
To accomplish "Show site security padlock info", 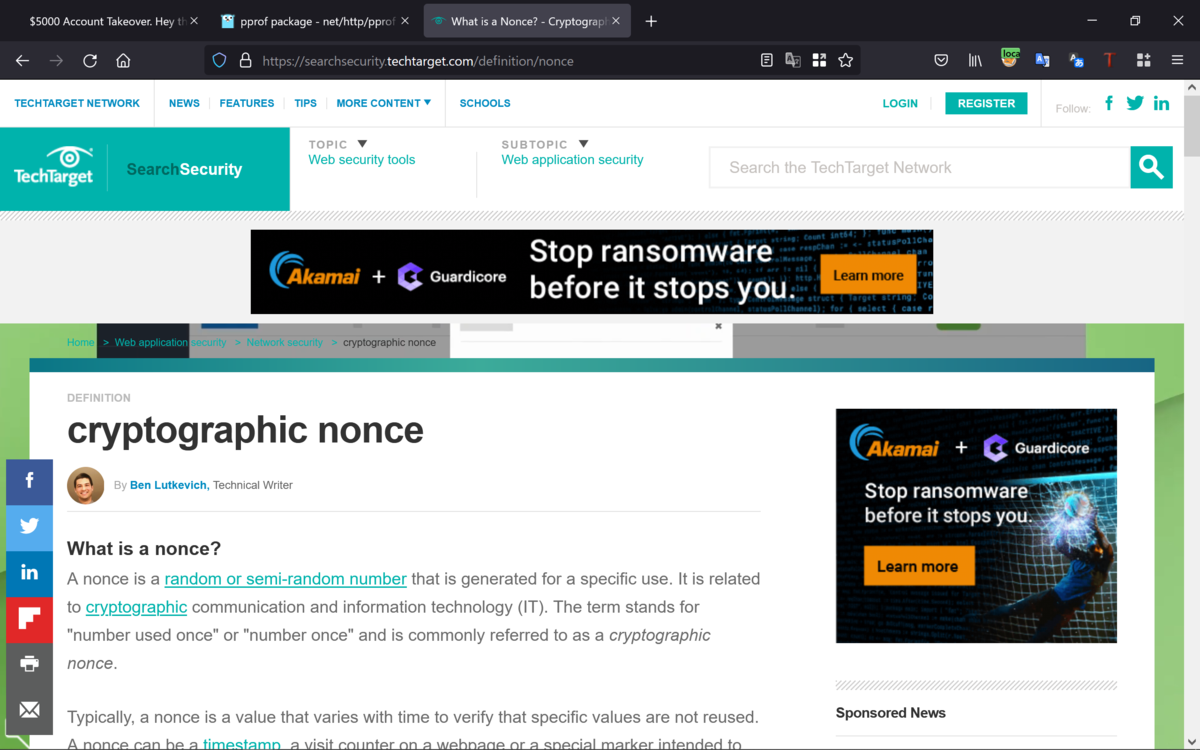I will point(245,60).
